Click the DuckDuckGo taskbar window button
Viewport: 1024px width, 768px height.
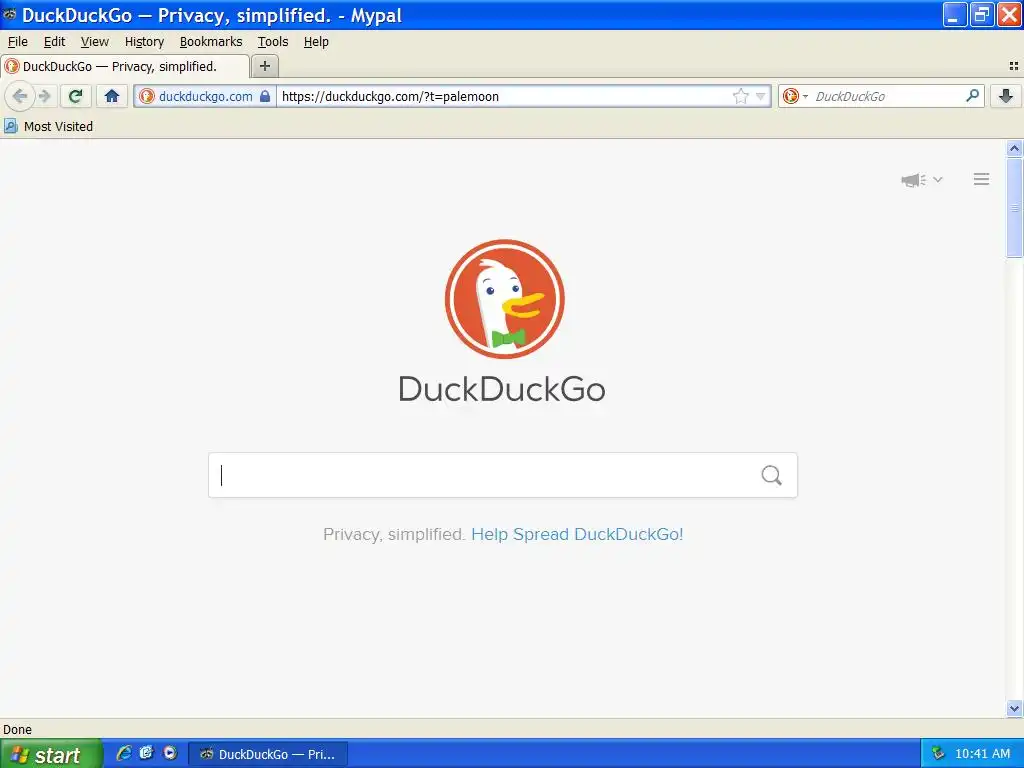268,754
